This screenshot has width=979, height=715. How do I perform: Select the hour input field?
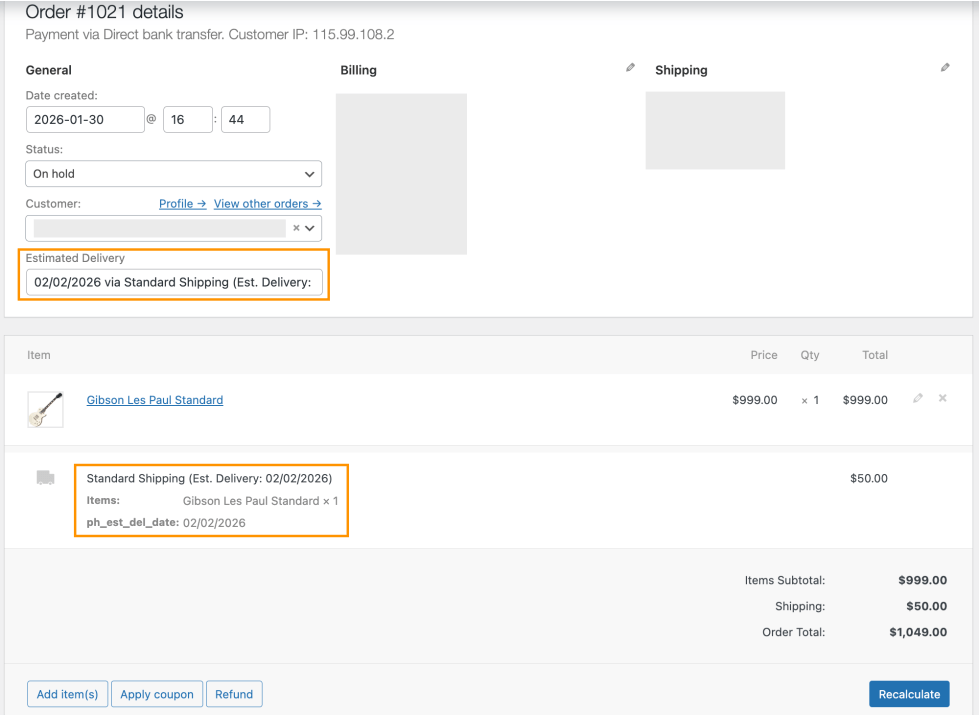pos(186,119)
